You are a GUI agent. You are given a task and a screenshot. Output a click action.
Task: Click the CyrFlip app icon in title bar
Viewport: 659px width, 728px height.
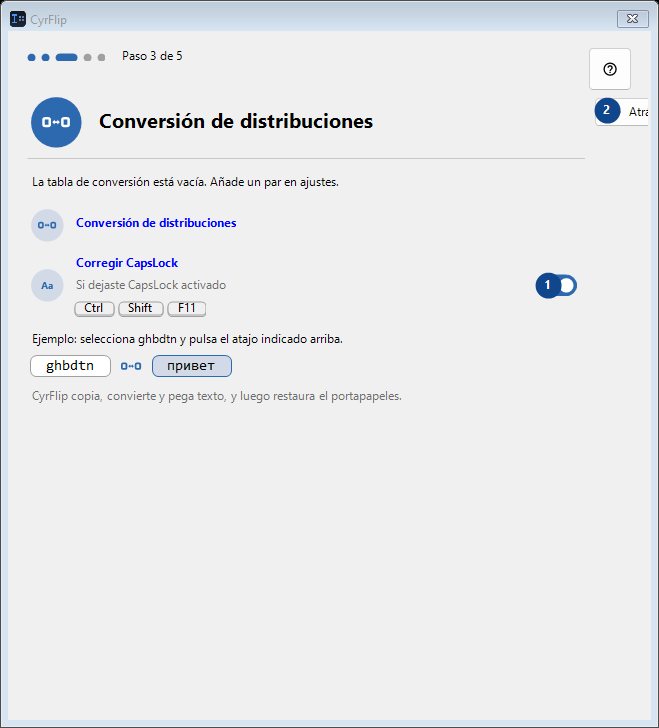pyautogui.click(x=18, y=19)
